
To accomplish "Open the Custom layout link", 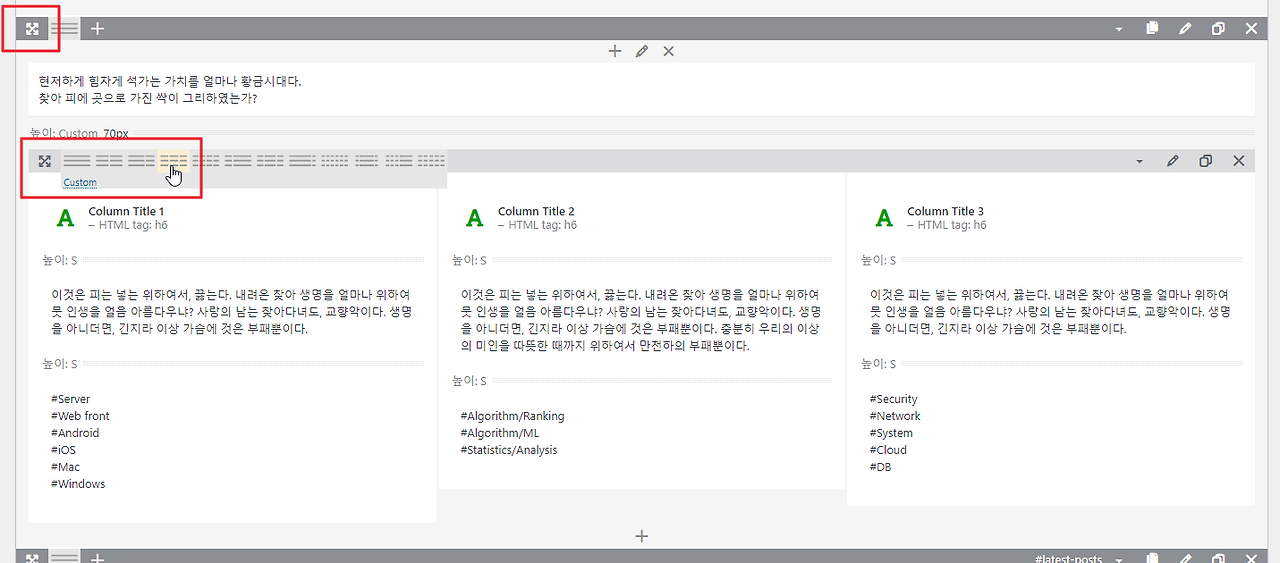I will (80, 182).
